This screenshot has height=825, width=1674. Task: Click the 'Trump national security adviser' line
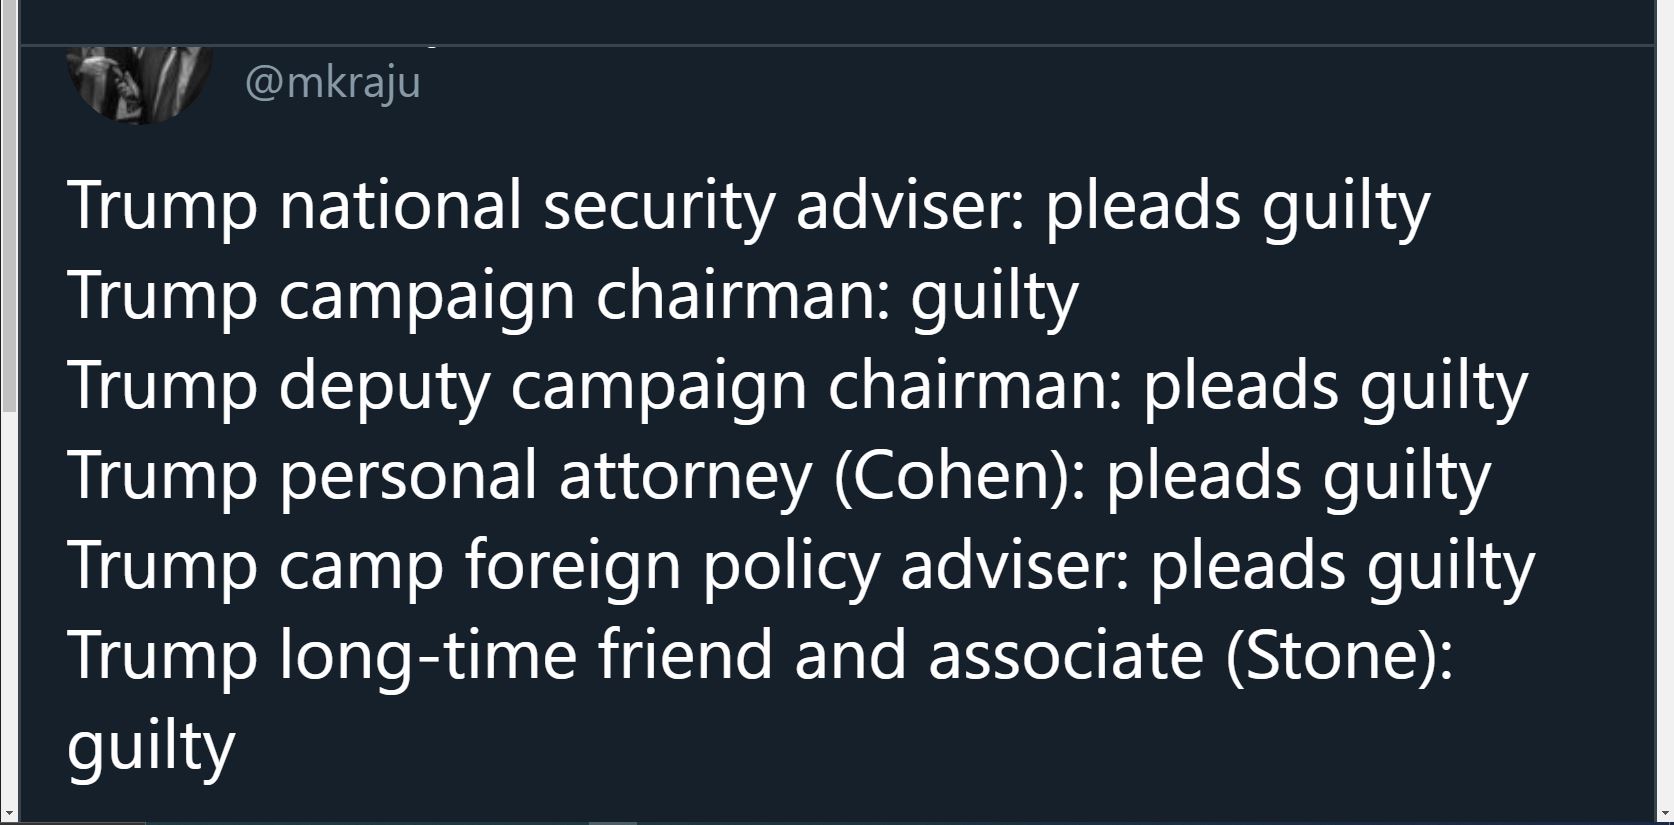tap(749, 206)
